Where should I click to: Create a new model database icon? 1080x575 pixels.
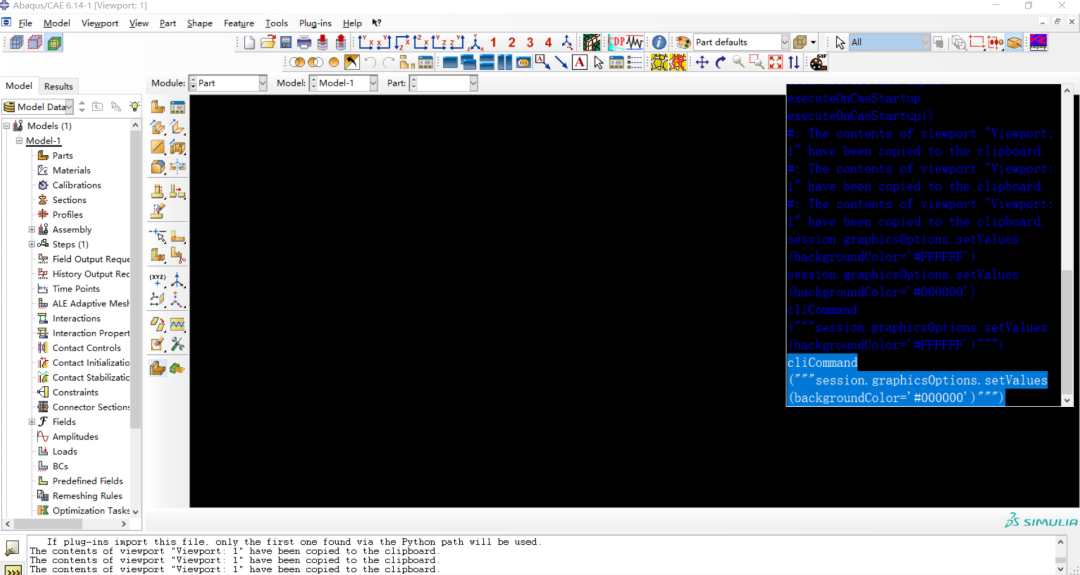[x=249, y=43]
